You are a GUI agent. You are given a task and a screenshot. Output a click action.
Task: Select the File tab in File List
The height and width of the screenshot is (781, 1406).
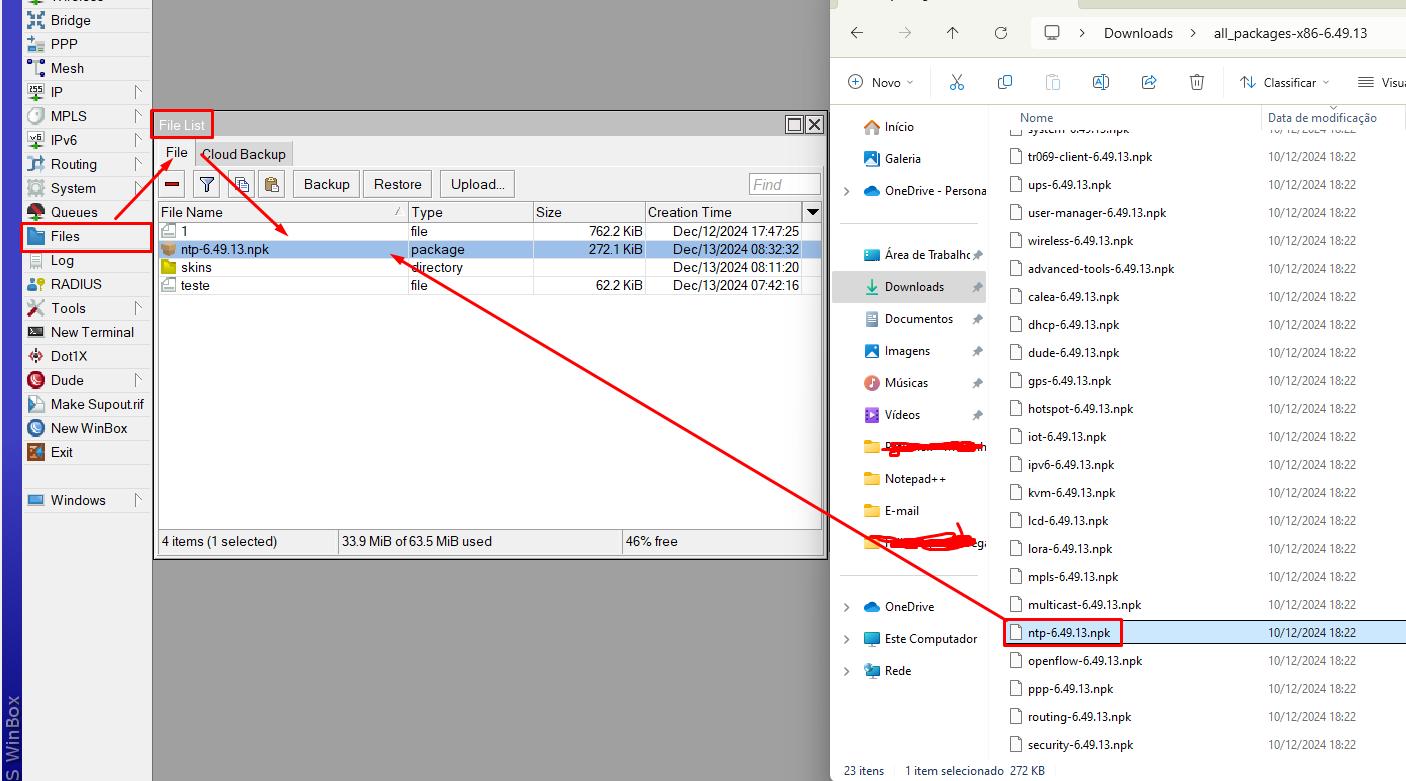176,153
